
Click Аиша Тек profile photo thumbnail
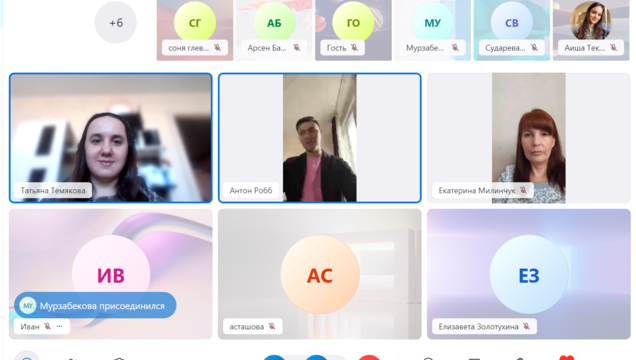point(591,20)
